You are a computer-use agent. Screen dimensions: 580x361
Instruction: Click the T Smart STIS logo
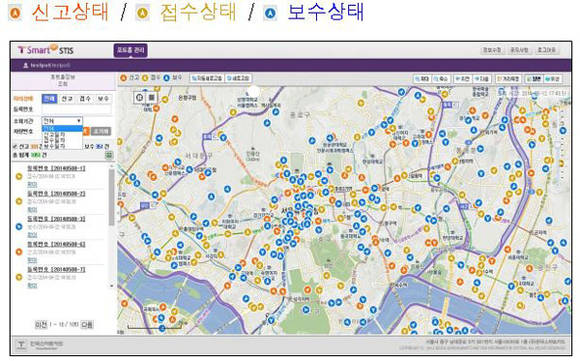click(45, 50)
